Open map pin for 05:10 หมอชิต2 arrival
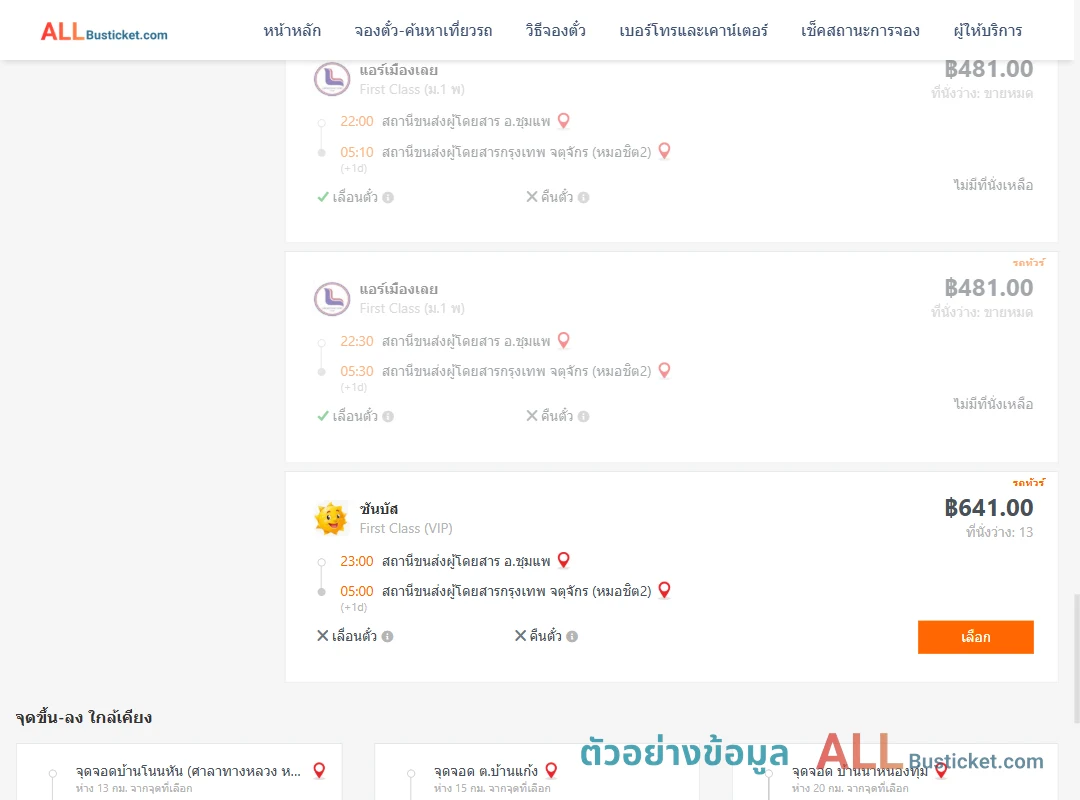The width and height of the screenshot is (1080, 800). pyautogui.click(x=664, y=151)
